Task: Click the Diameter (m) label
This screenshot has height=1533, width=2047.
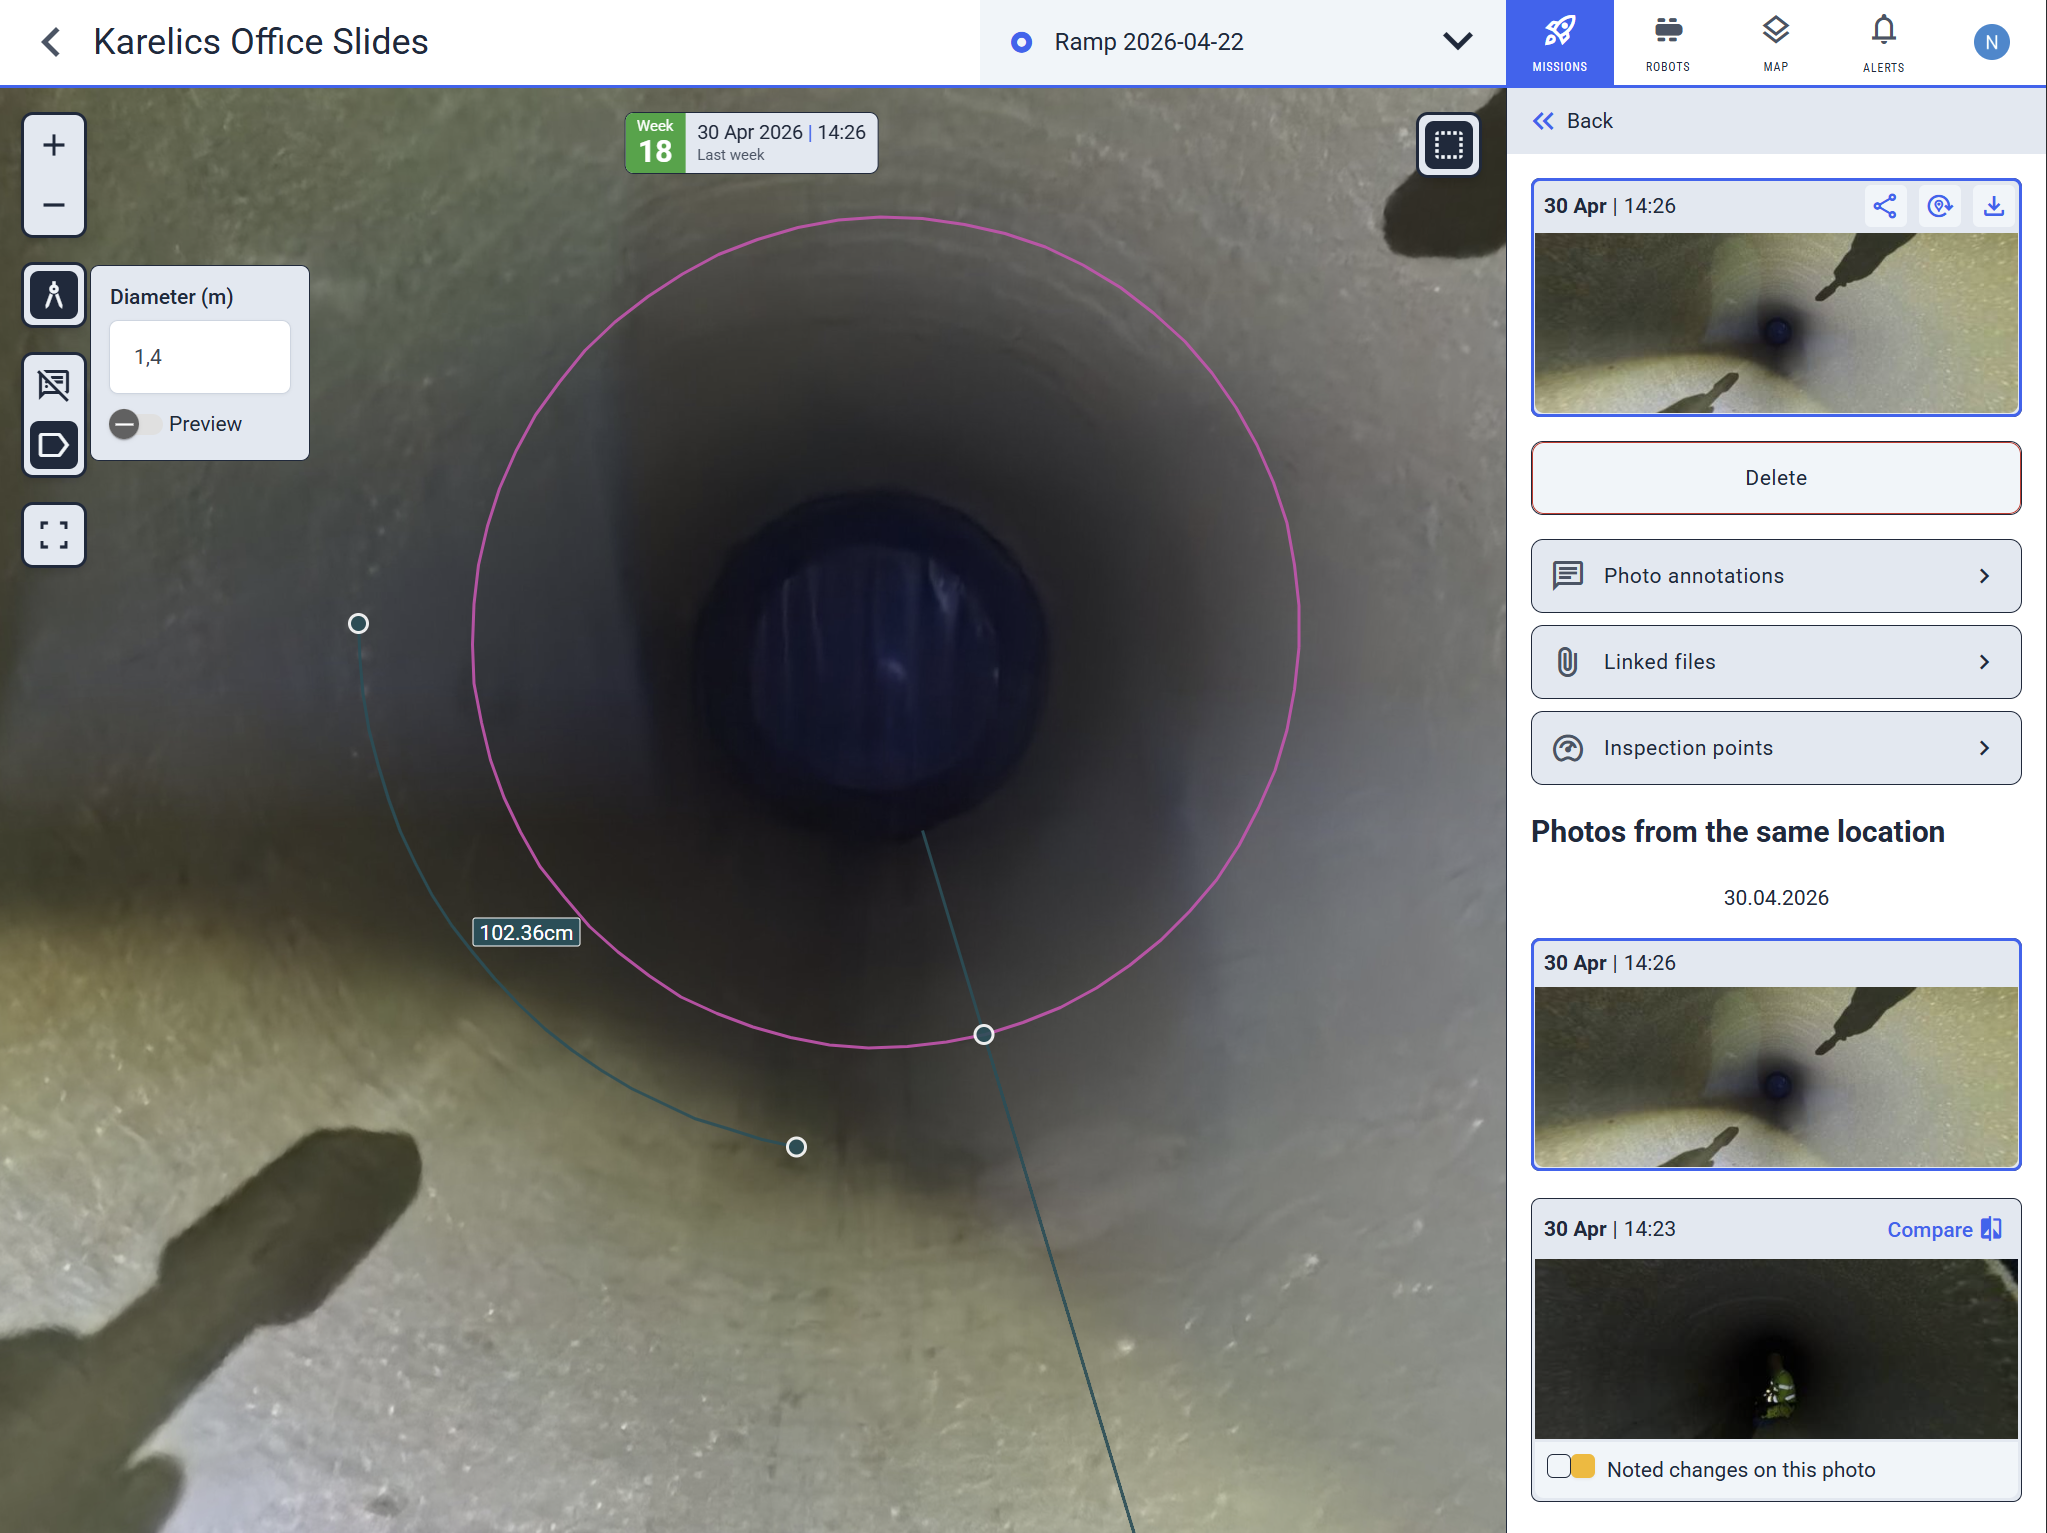Action: (171, 297)
